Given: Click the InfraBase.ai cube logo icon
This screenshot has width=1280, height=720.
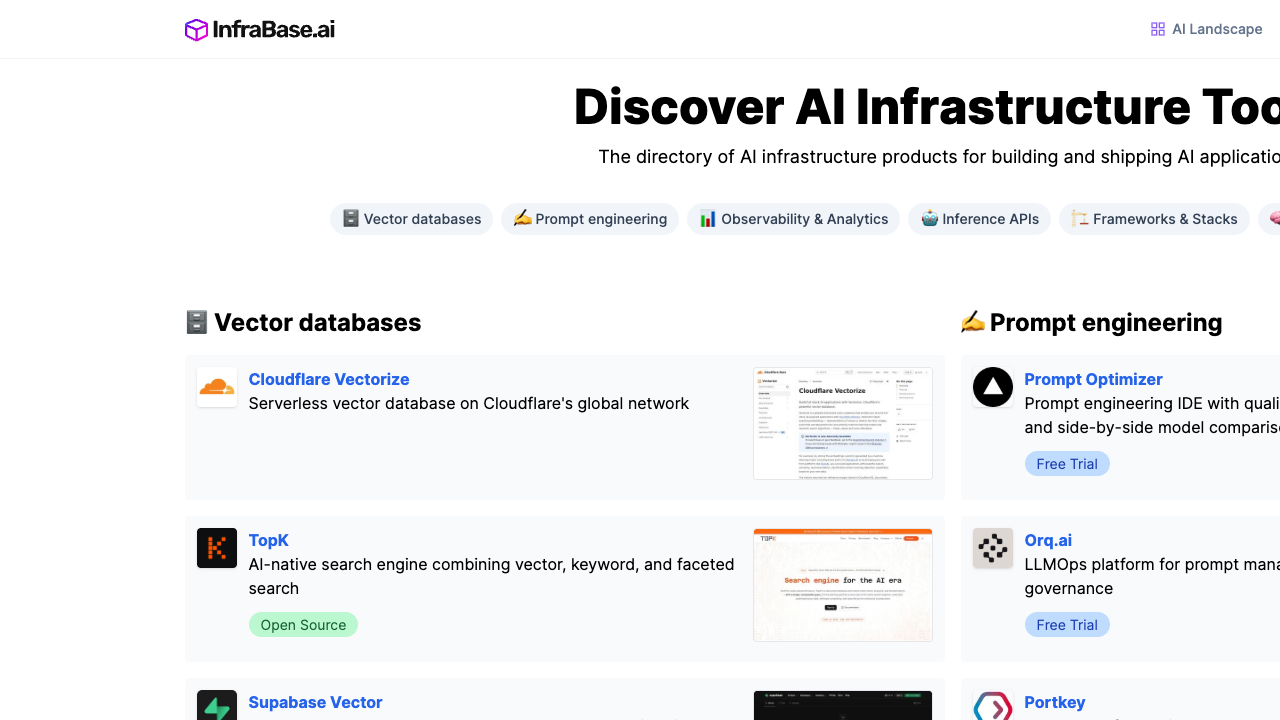Looking at the screenshot, I should [x=197, y=30].
